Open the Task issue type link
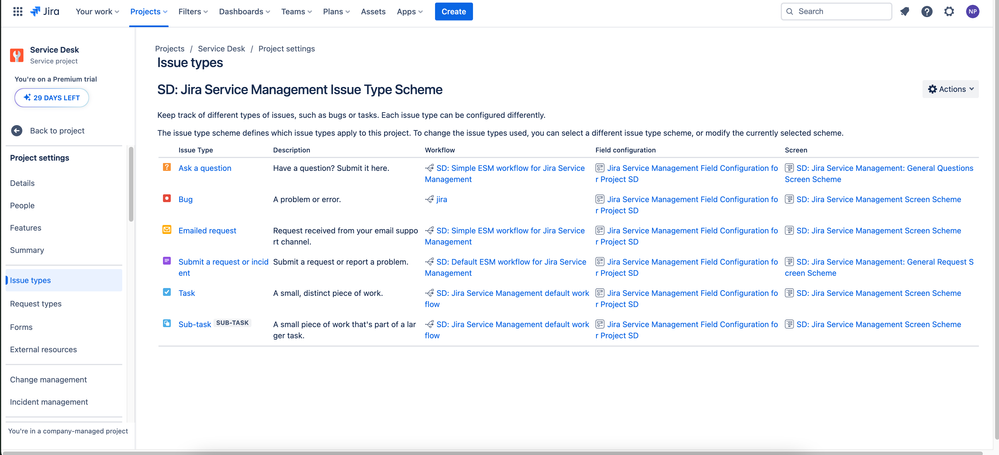999x455 pixels. click(x=187, y=293)
